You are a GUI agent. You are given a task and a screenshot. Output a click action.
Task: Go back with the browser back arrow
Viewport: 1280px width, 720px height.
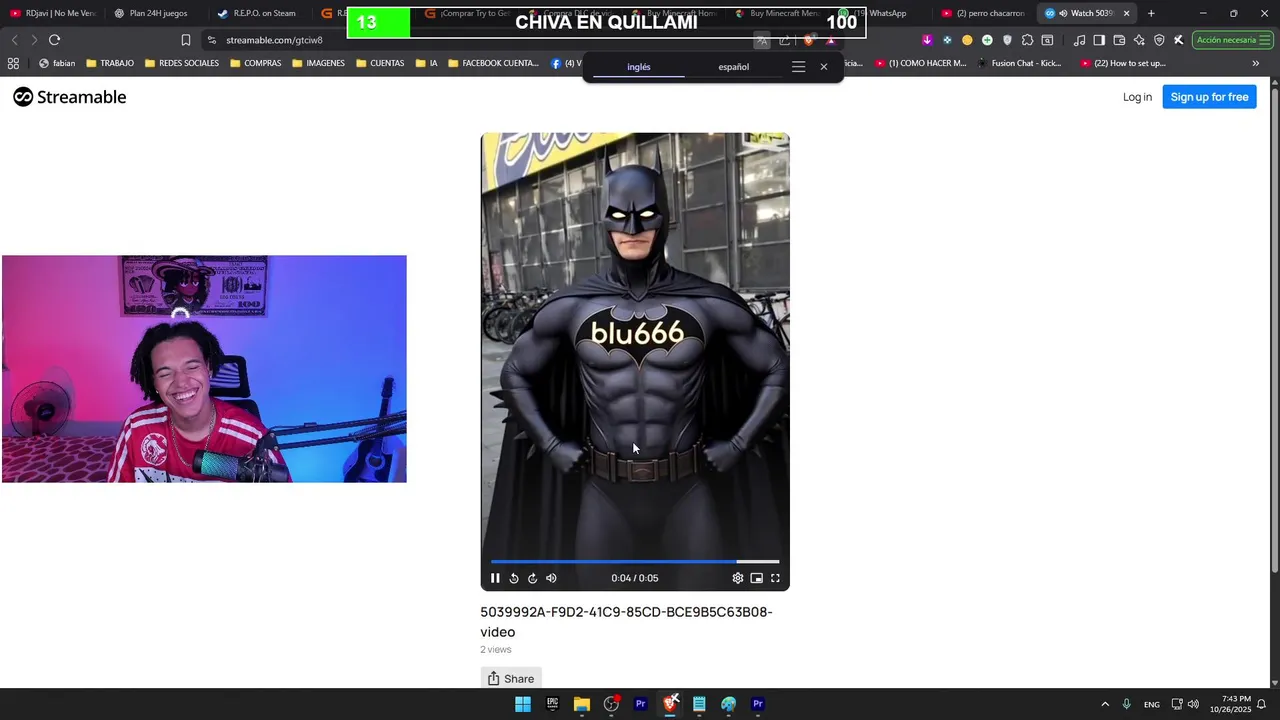coord(14,40)
